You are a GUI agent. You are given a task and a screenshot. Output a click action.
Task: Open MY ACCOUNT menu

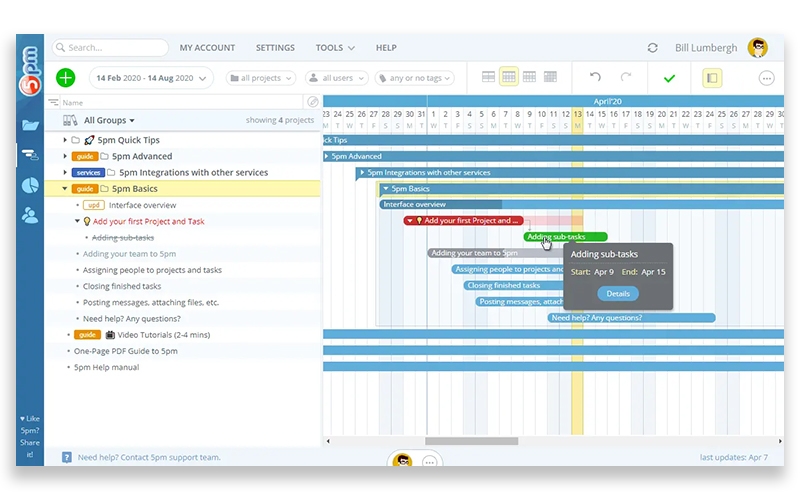[x=207, y=47]
